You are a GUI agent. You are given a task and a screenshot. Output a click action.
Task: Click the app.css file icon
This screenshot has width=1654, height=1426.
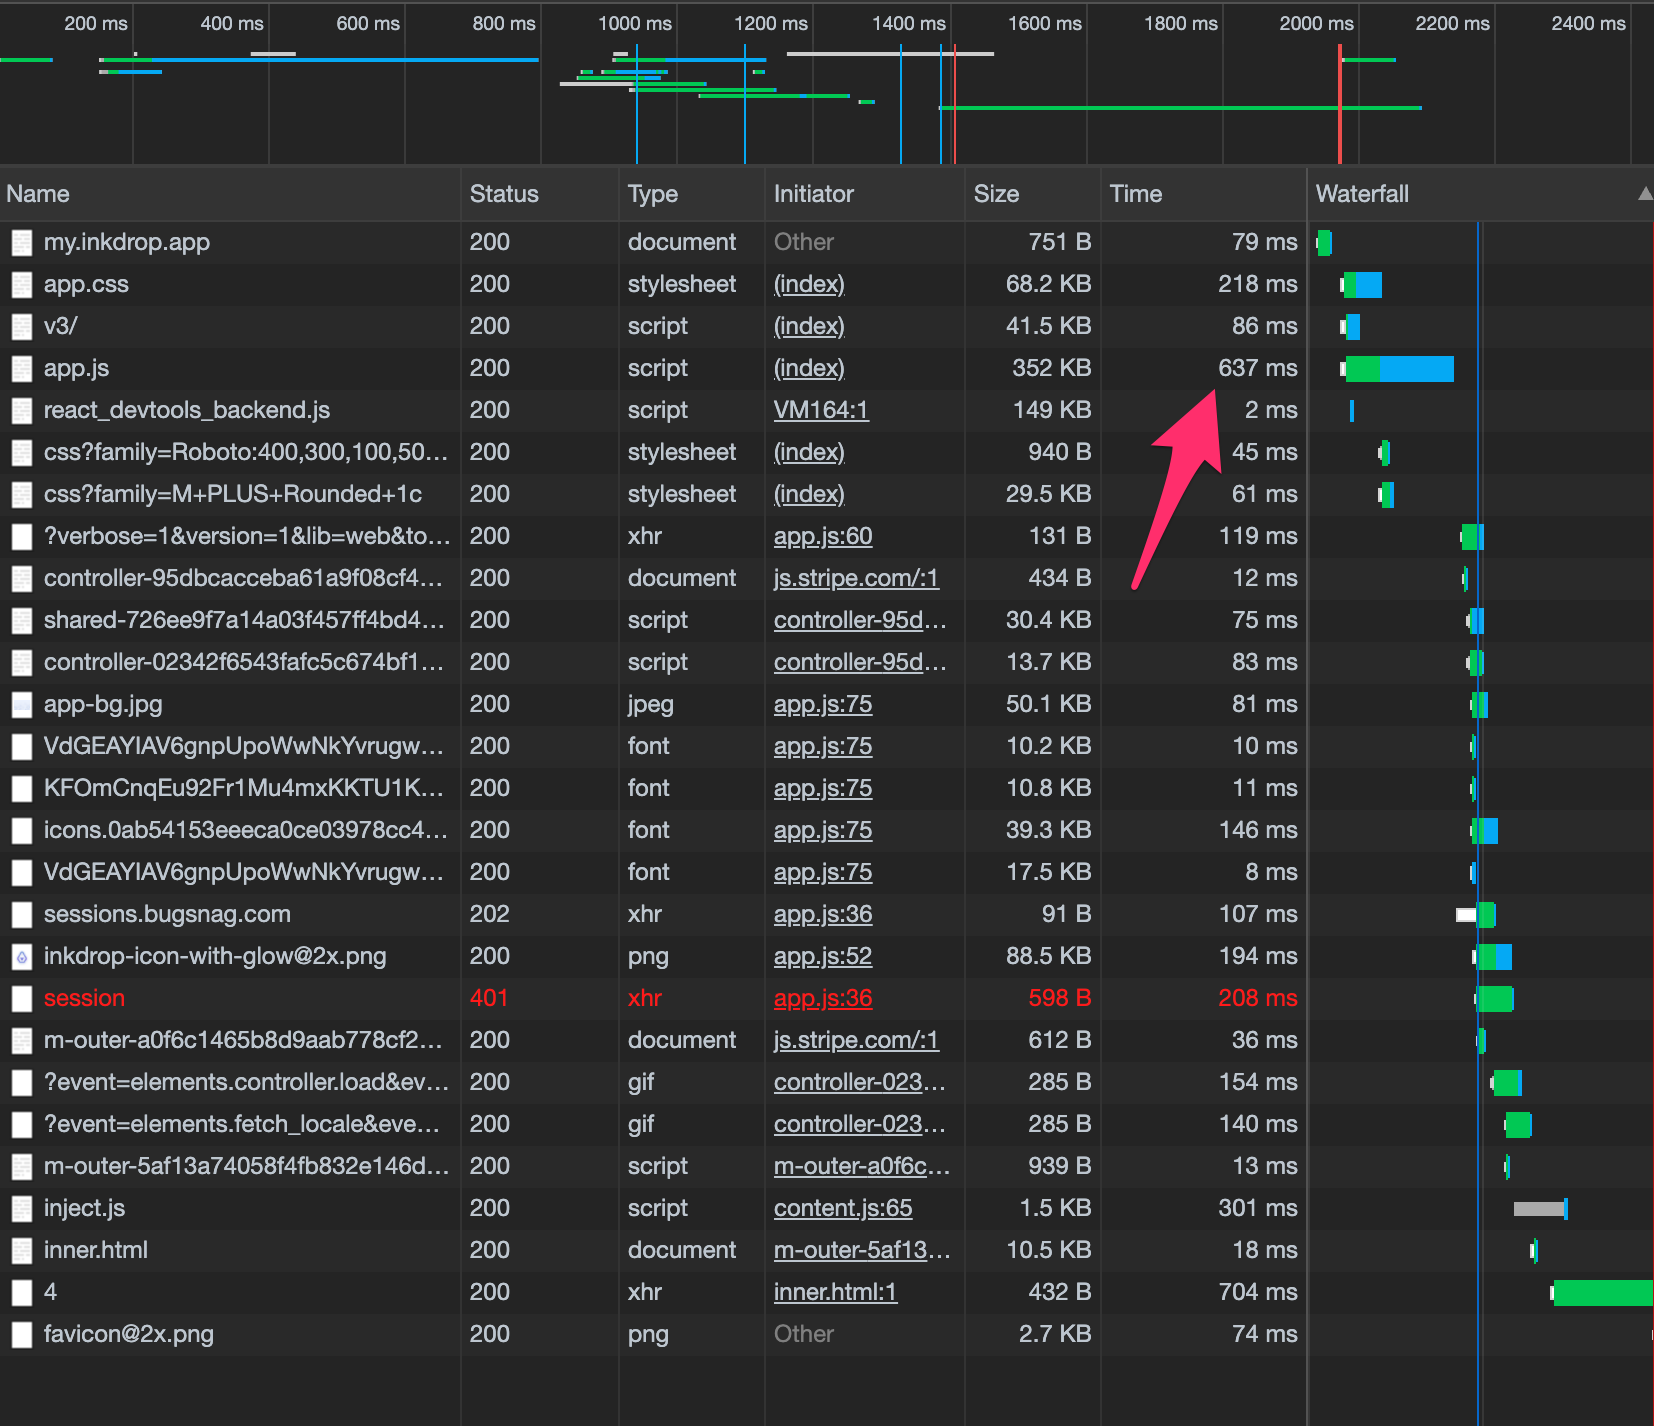22,285
